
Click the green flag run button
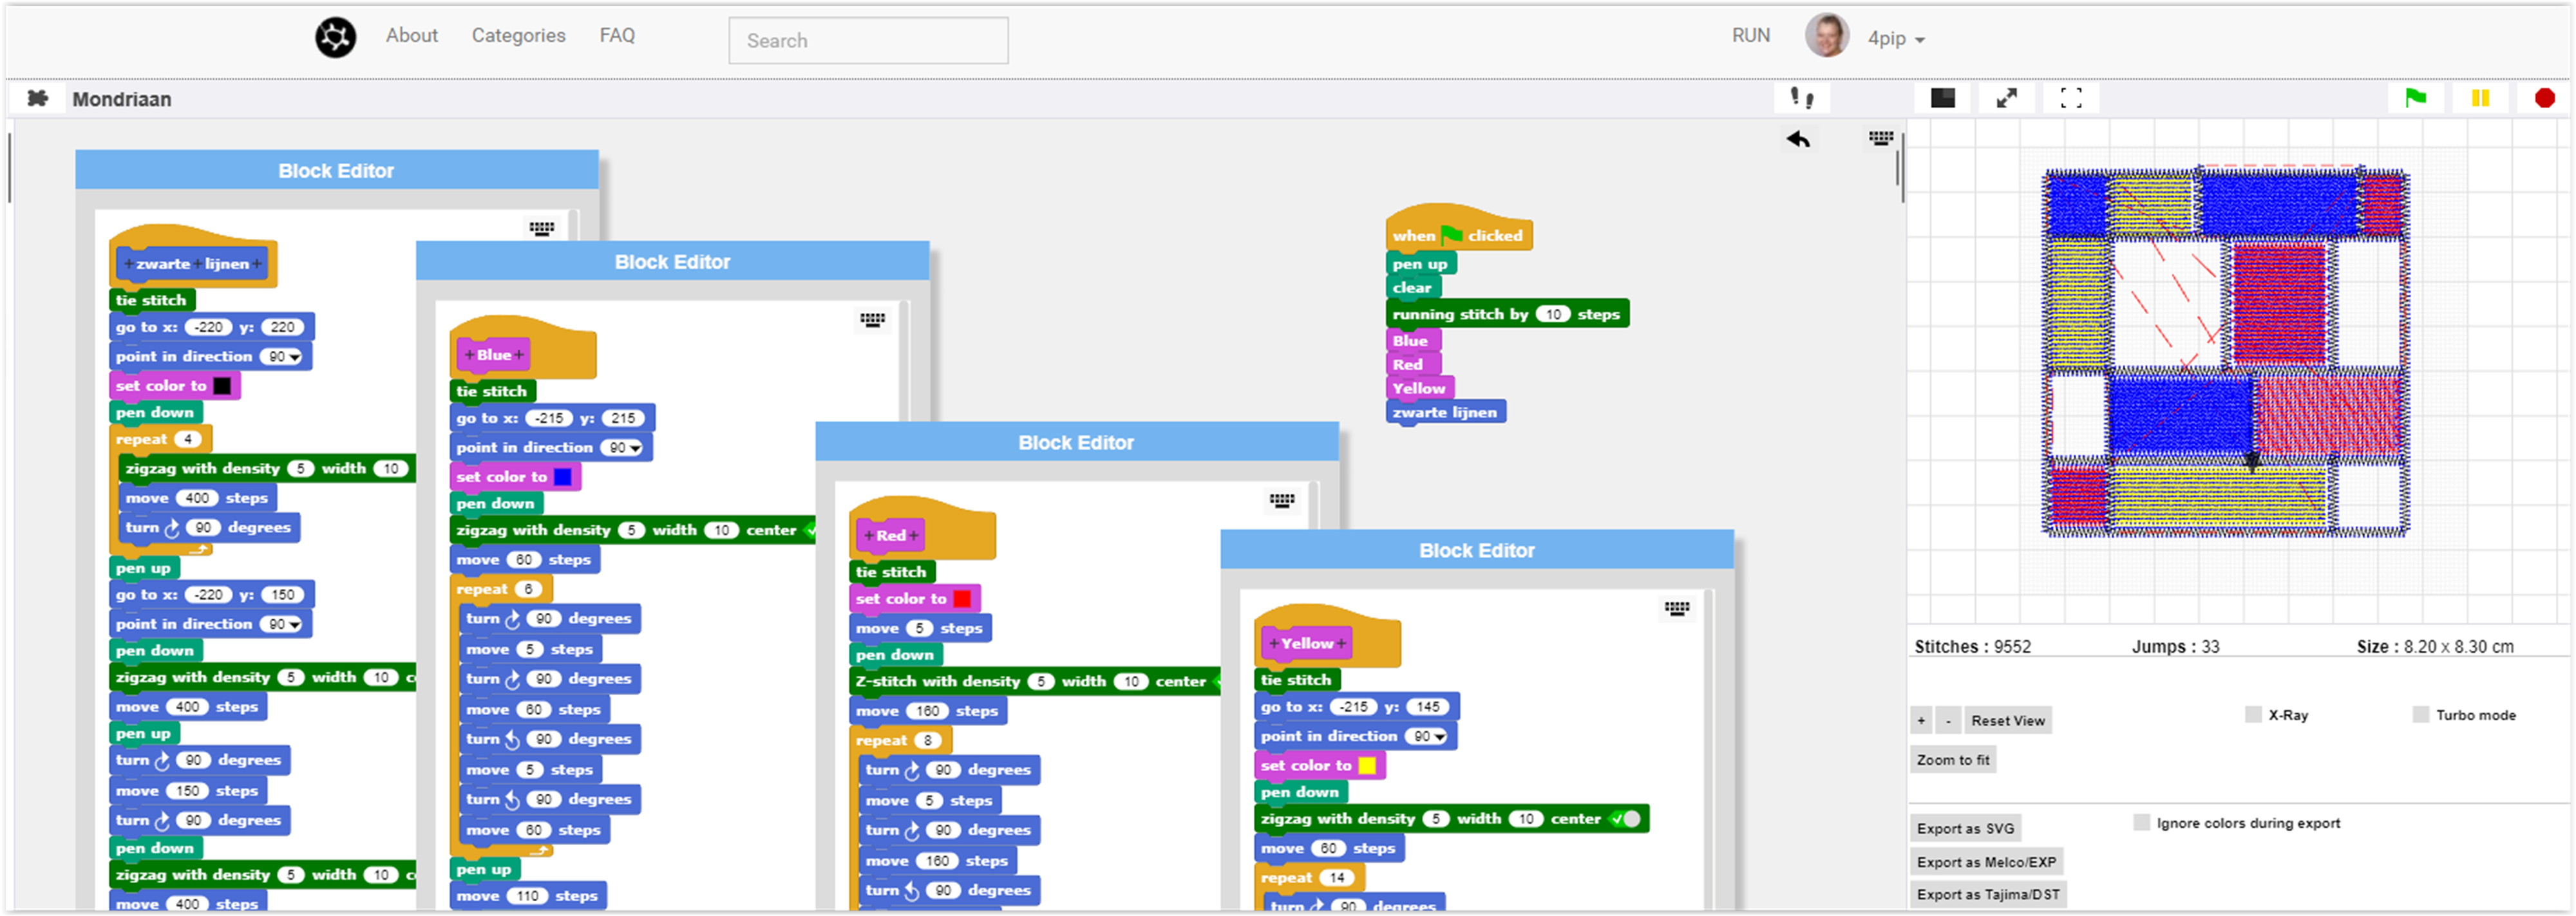(x=2415, y=98)
